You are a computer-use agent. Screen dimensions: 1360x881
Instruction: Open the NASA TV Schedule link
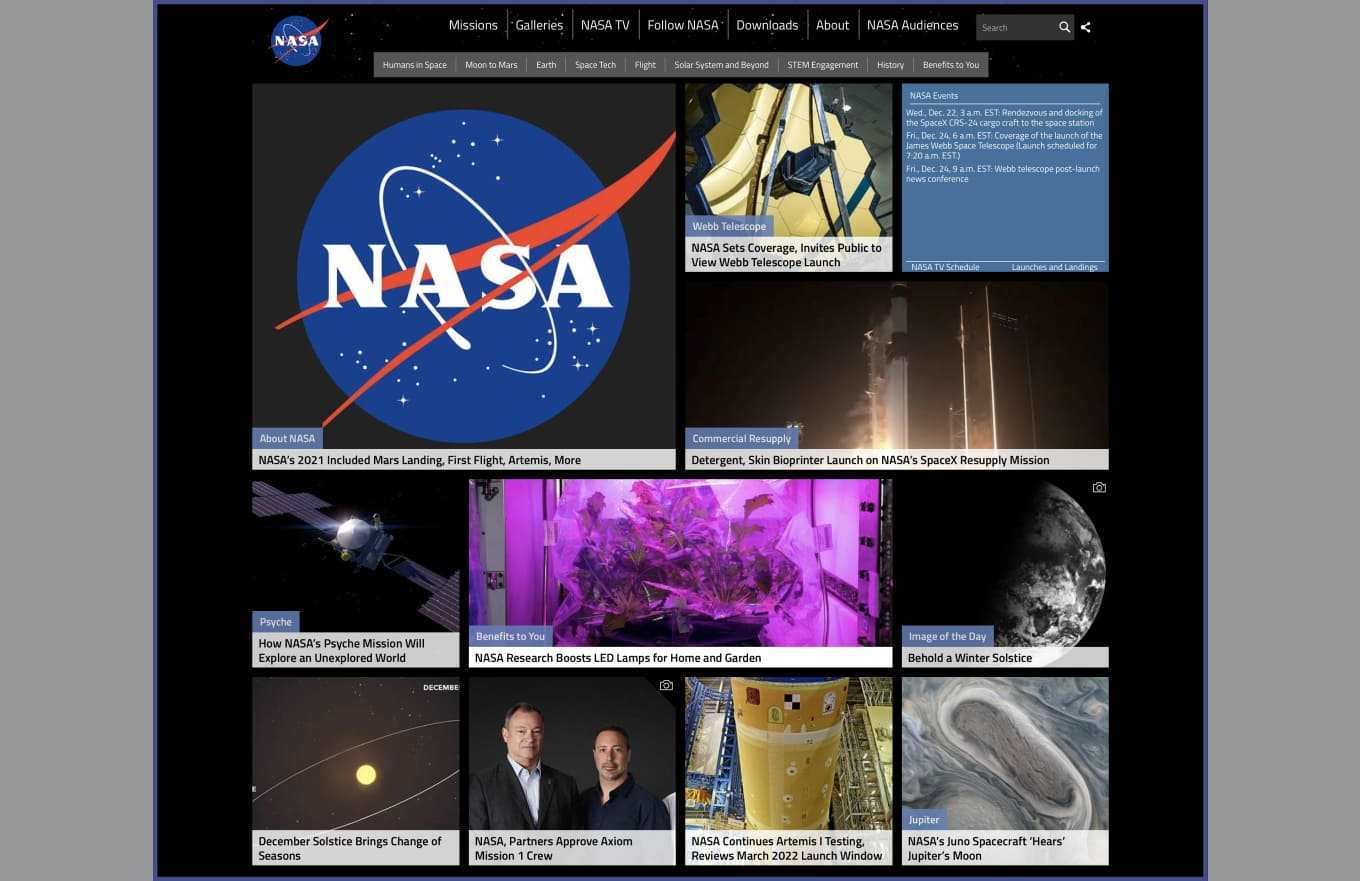click(945, 267)
